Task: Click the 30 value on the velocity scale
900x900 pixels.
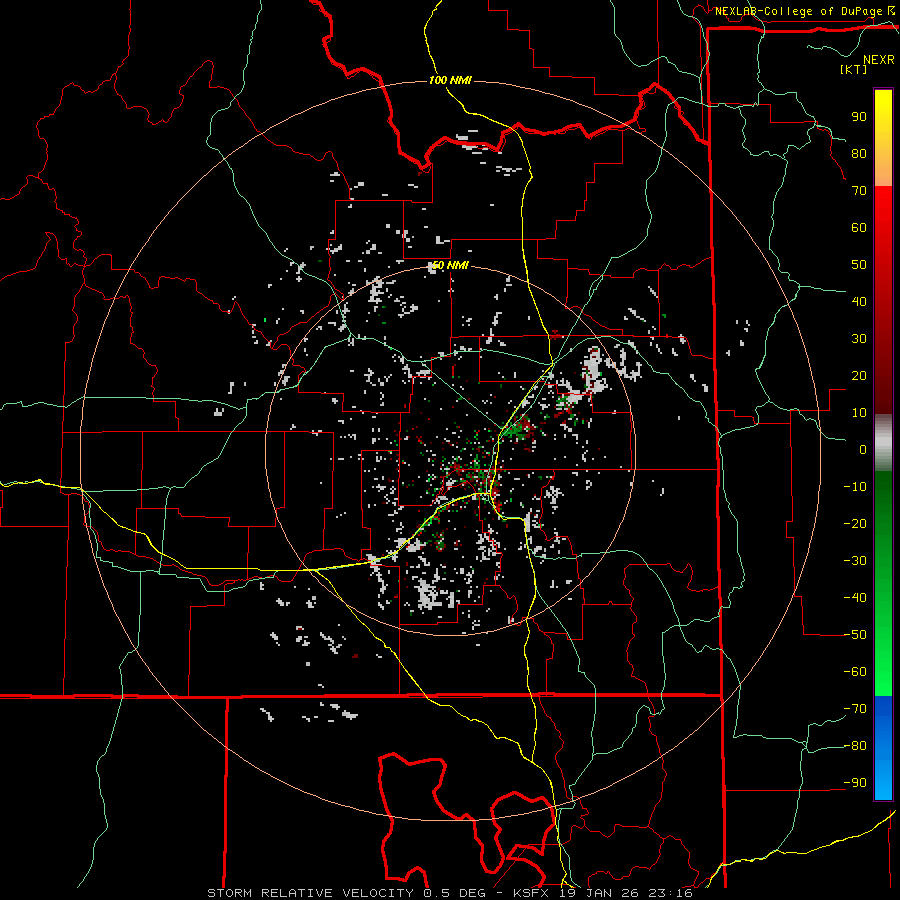Action: click(859, 339)
